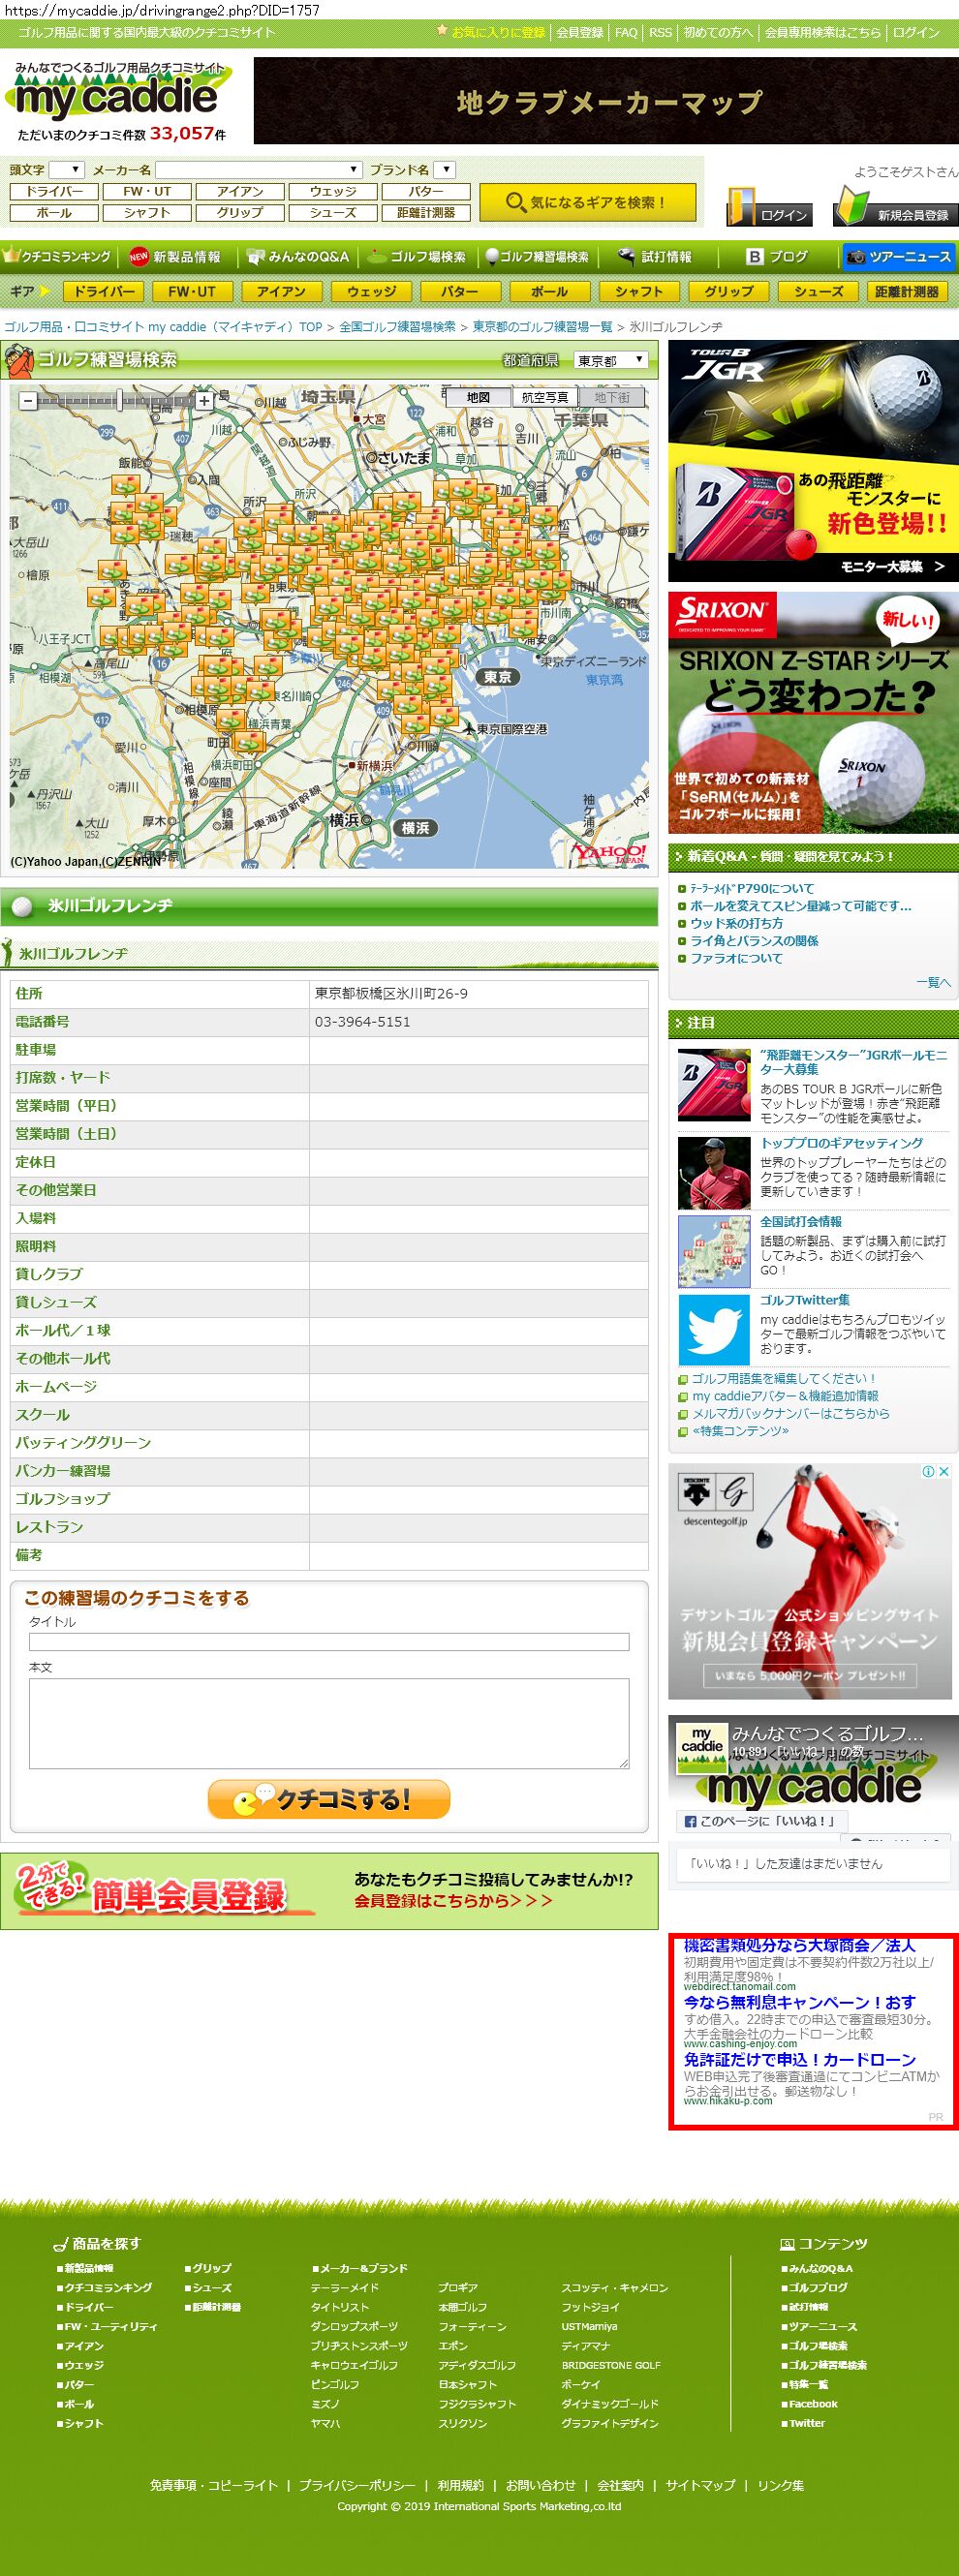Adjust the map zoom slider handle
The image size is (959, 2576).
[x=119, y=401]
